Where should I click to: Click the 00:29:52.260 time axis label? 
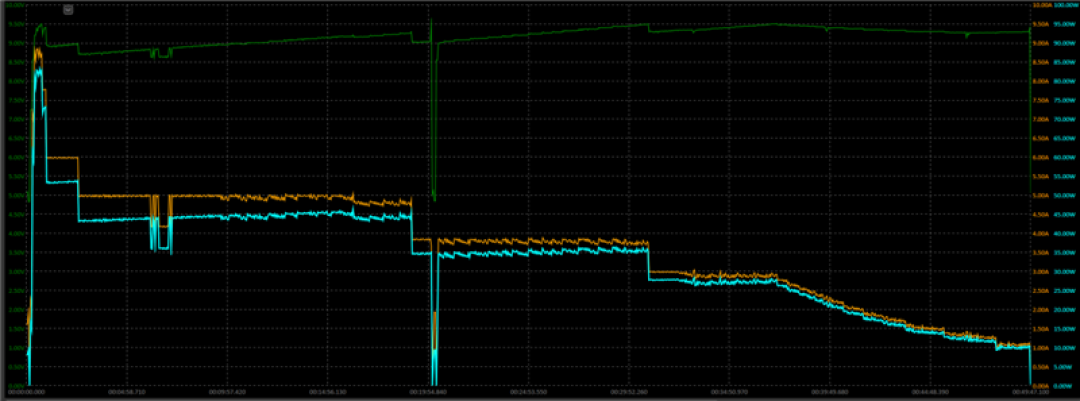pyautogui.click(x=629, y=391)
